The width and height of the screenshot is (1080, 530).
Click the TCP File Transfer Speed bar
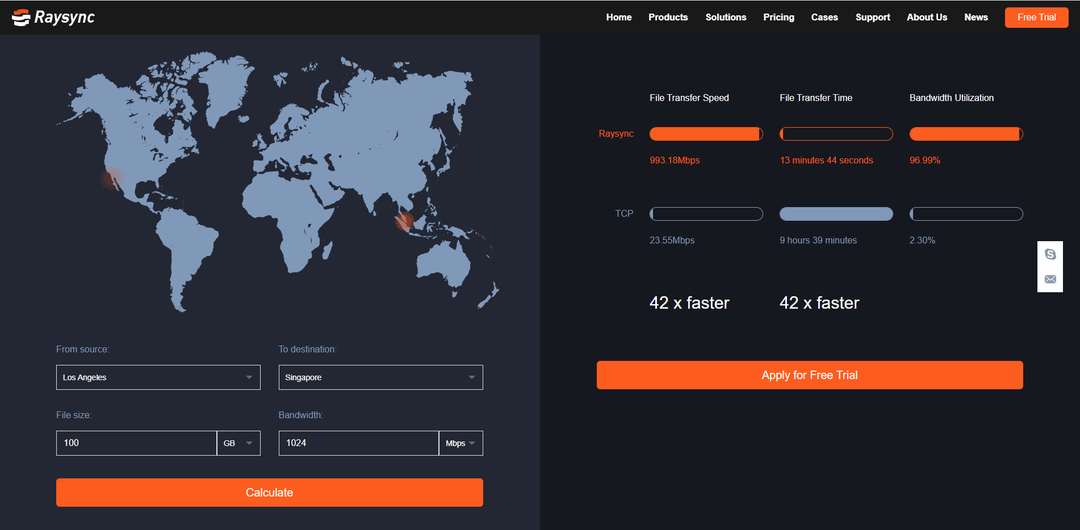(706, 214)
